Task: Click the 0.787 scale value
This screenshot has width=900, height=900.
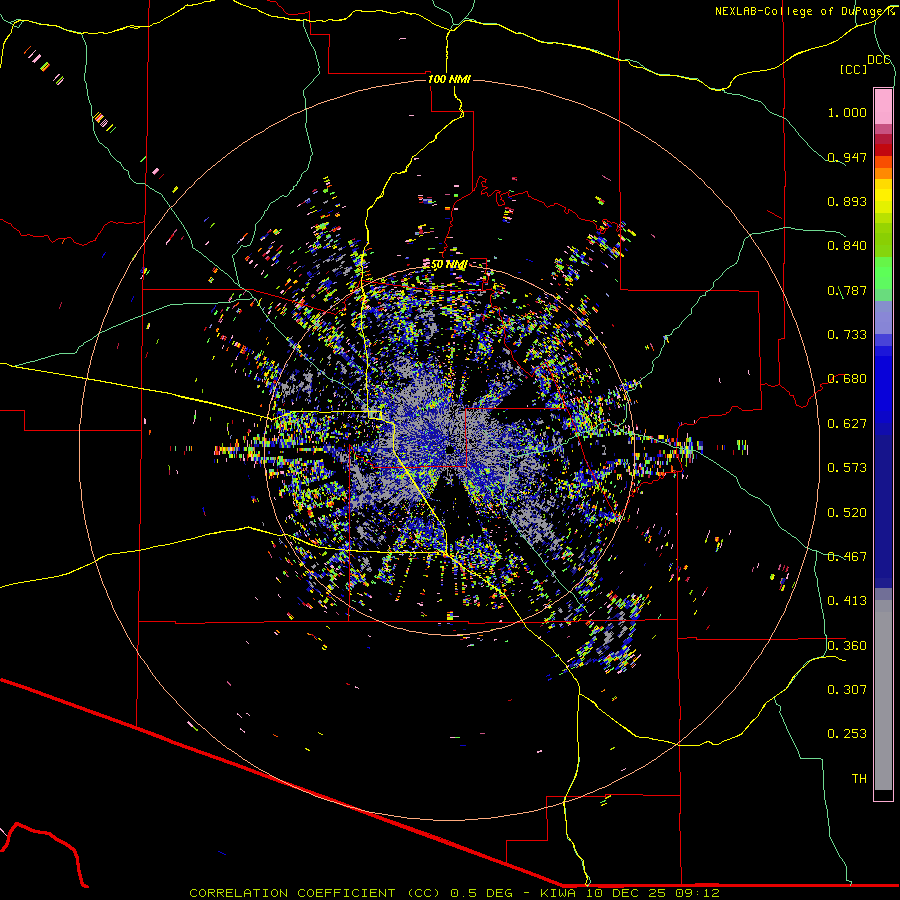Action: (x=847, y=290)
